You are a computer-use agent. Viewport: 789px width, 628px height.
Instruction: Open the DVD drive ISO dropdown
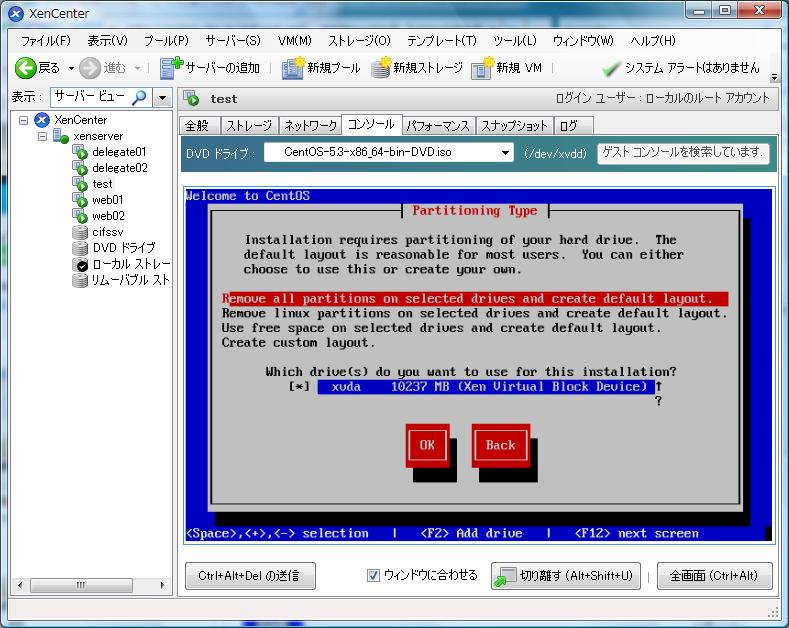pyautogui.click(x=505, y=152)
